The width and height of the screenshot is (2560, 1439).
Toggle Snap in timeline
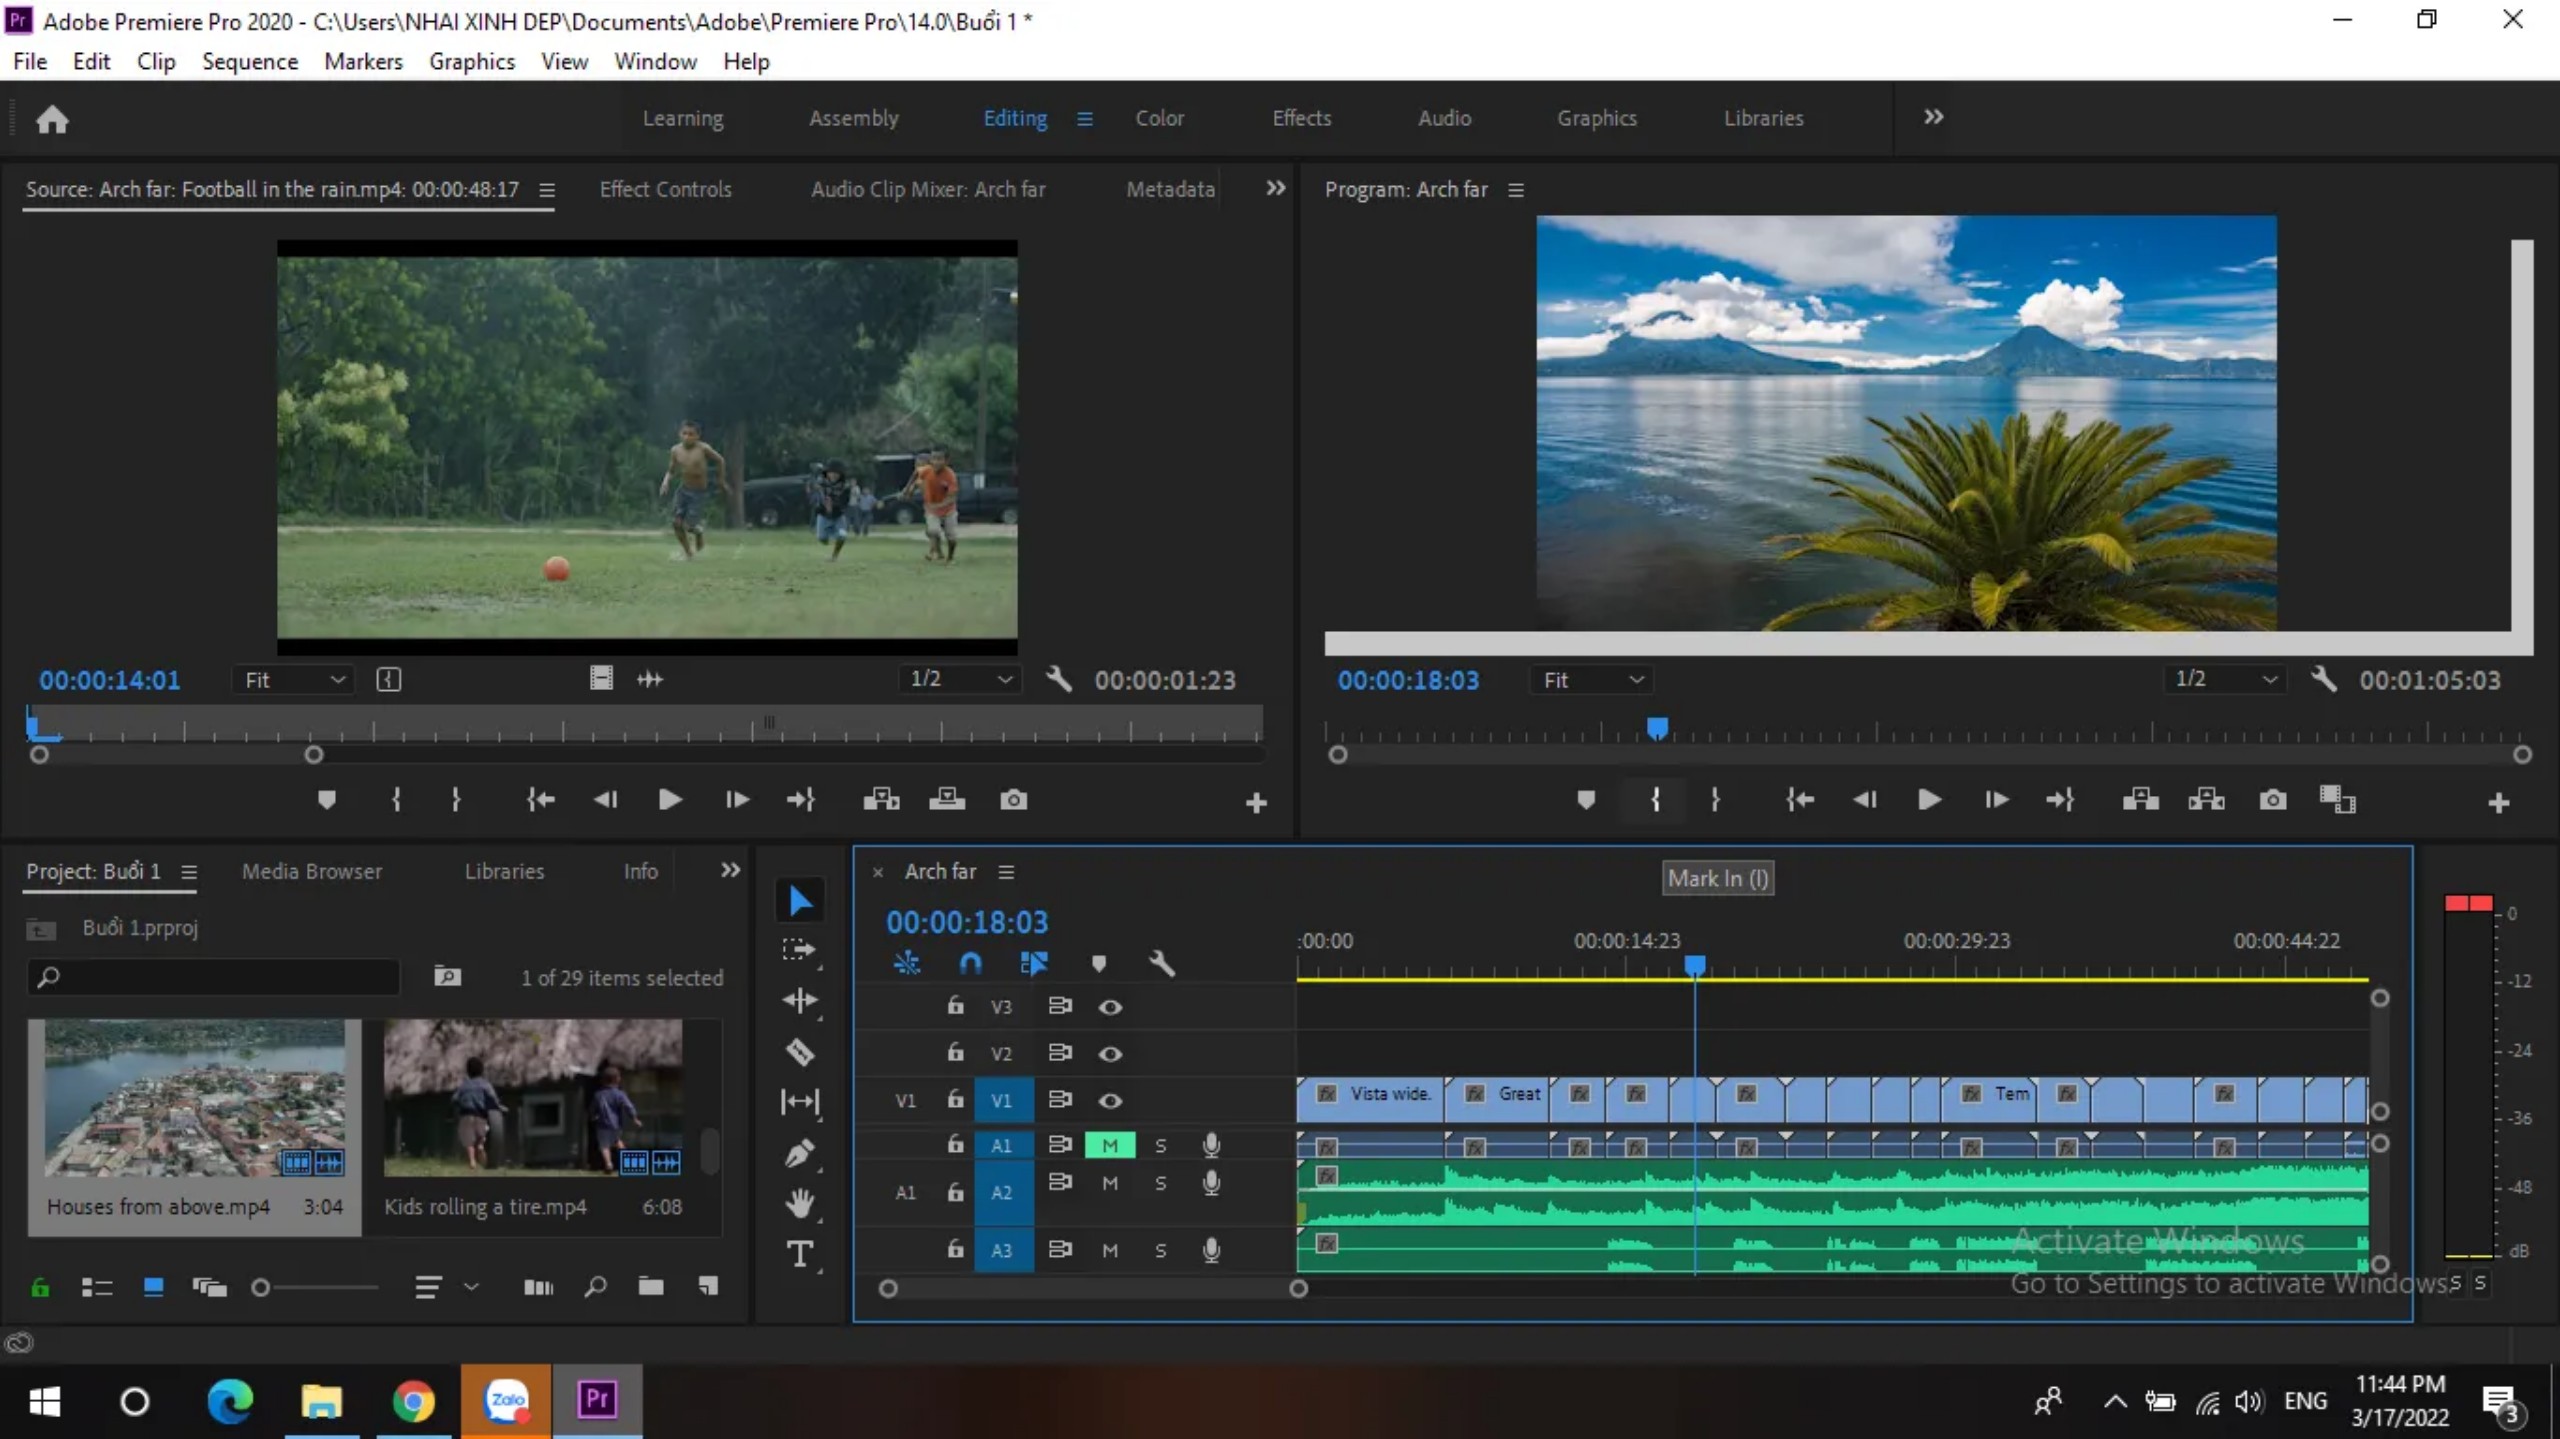pos(970,963)
